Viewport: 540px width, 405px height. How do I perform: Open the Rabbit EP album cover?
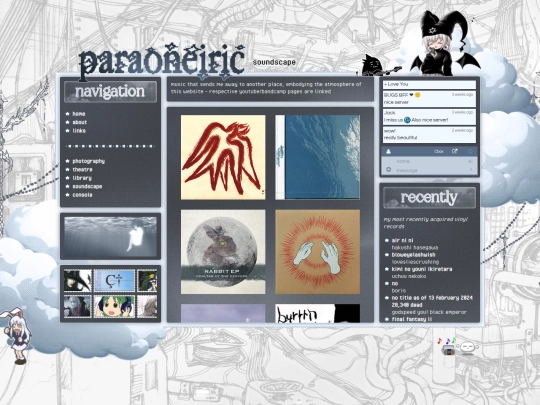(223, 252)
